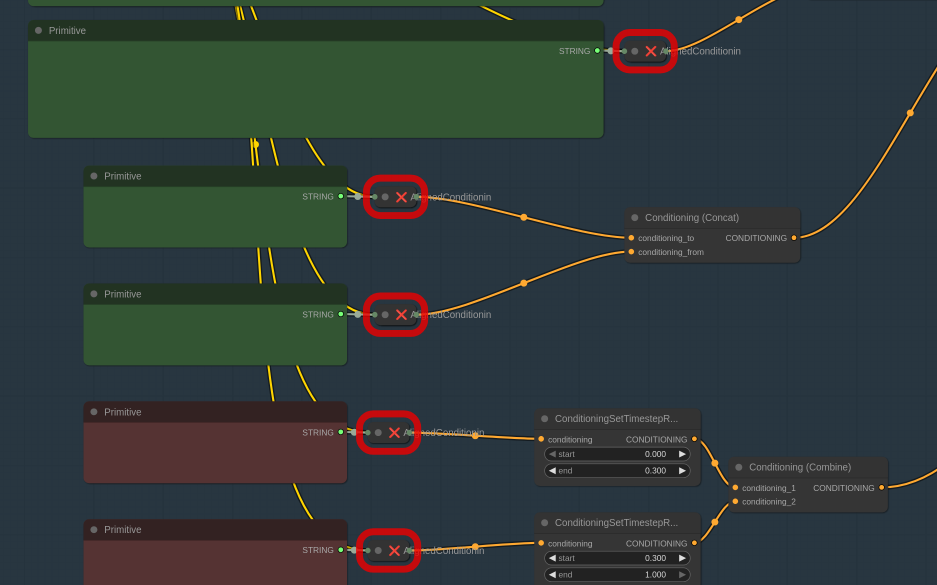Click the end 0.300 value field
This screenshot has width=937, height=585.
click(x=617, y=471)
